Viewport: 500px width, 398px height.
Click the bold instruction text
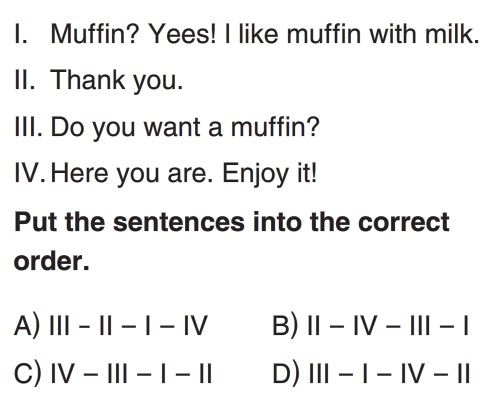232,241
